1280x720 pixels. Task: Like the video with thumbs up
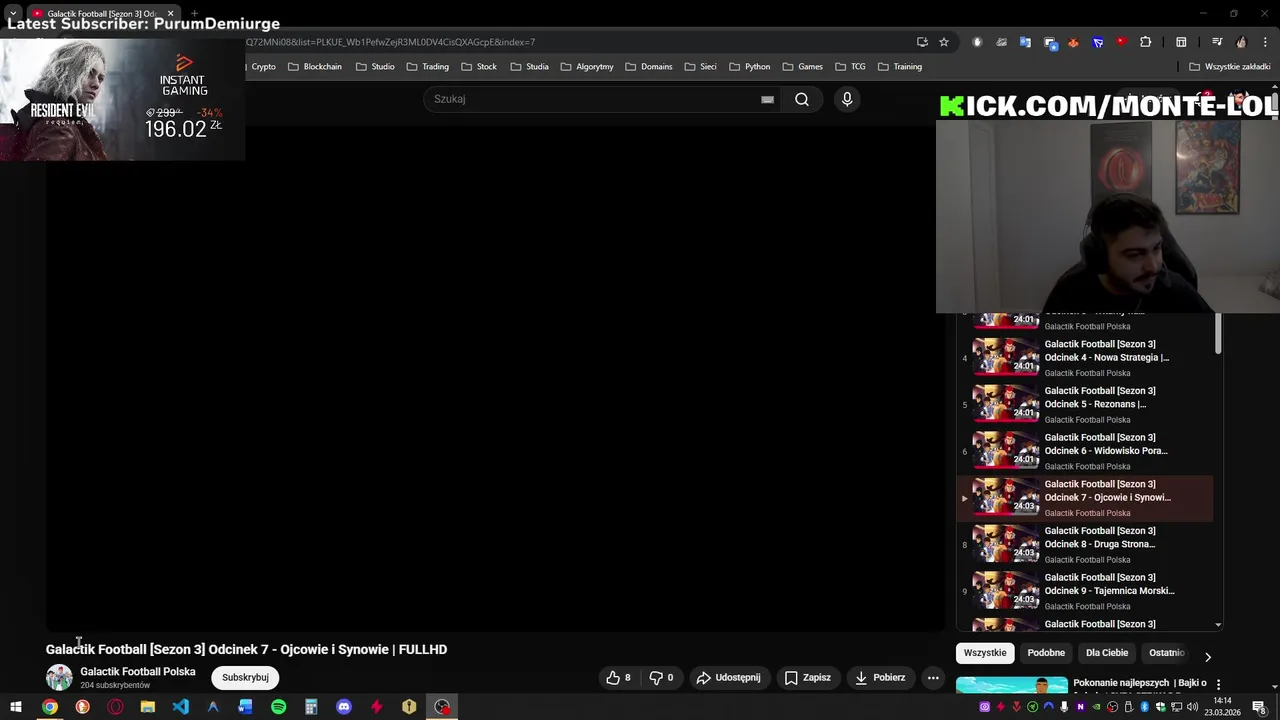618,677
